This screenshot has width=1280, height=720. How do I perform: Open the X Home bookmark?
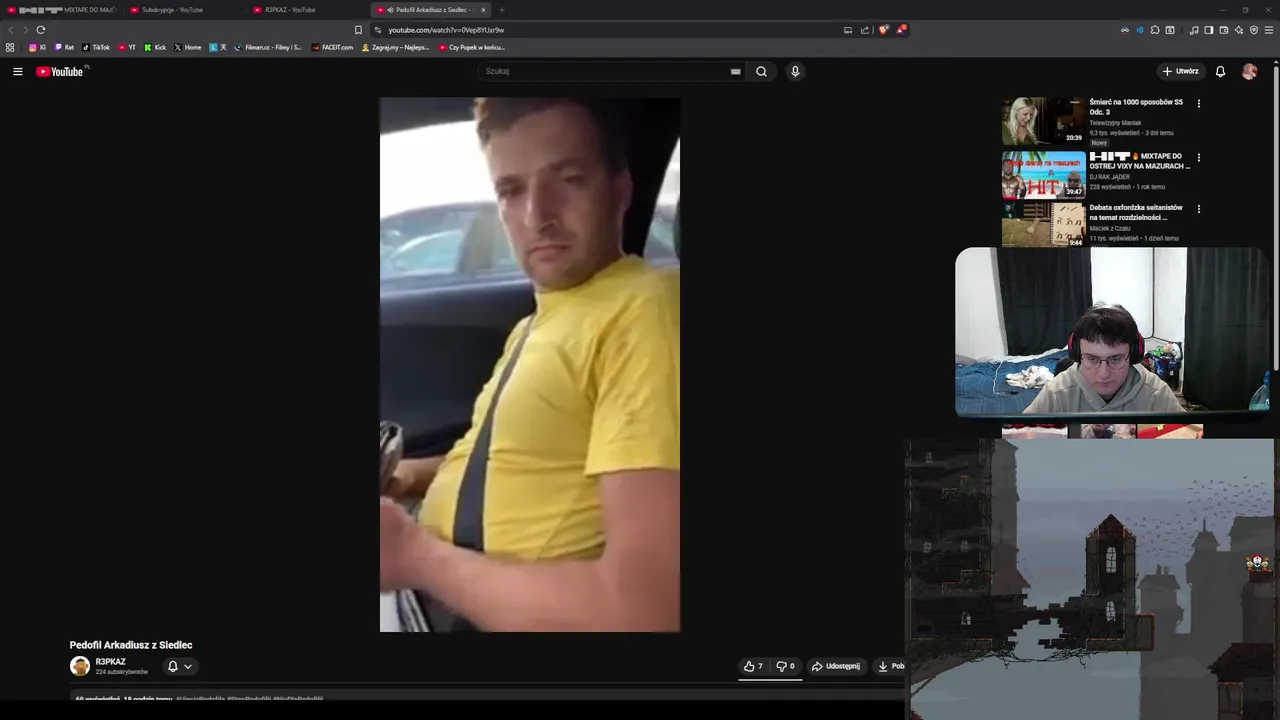pyautogui.click(x=187, y=47)
